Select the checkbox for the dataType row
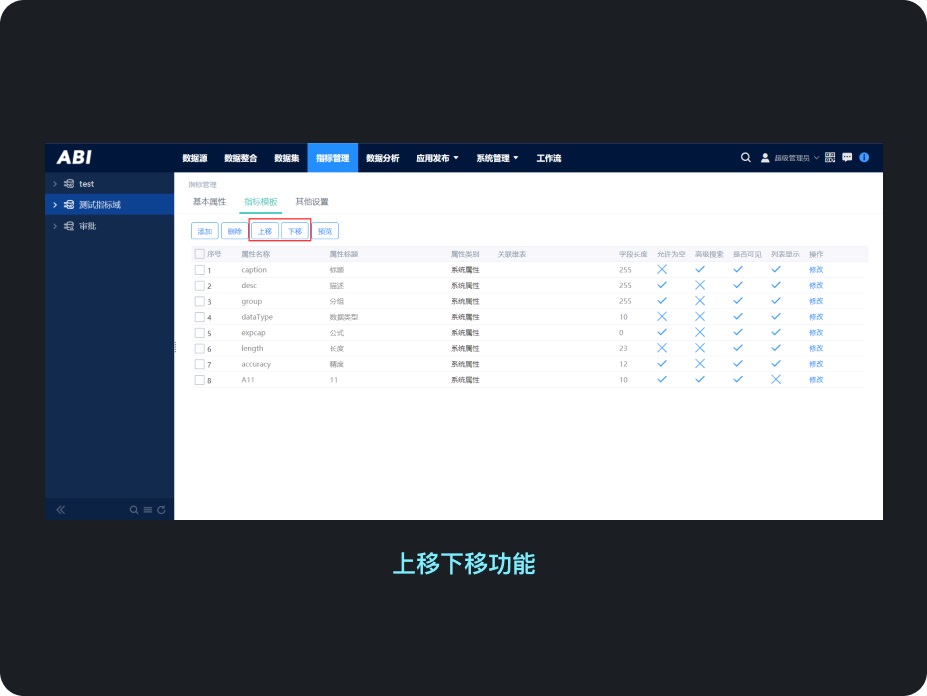This screenshot has height=696, width=927. pyautogui.click(x=200, y=317)
